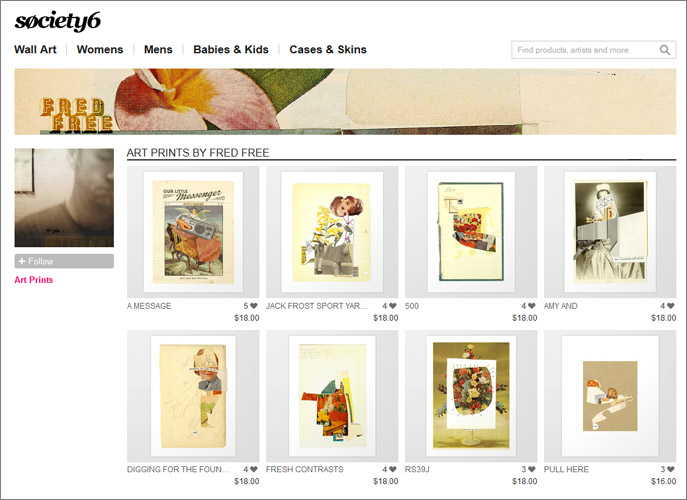
Task: Click the search magnifier icon
Action: click(665, 50)
